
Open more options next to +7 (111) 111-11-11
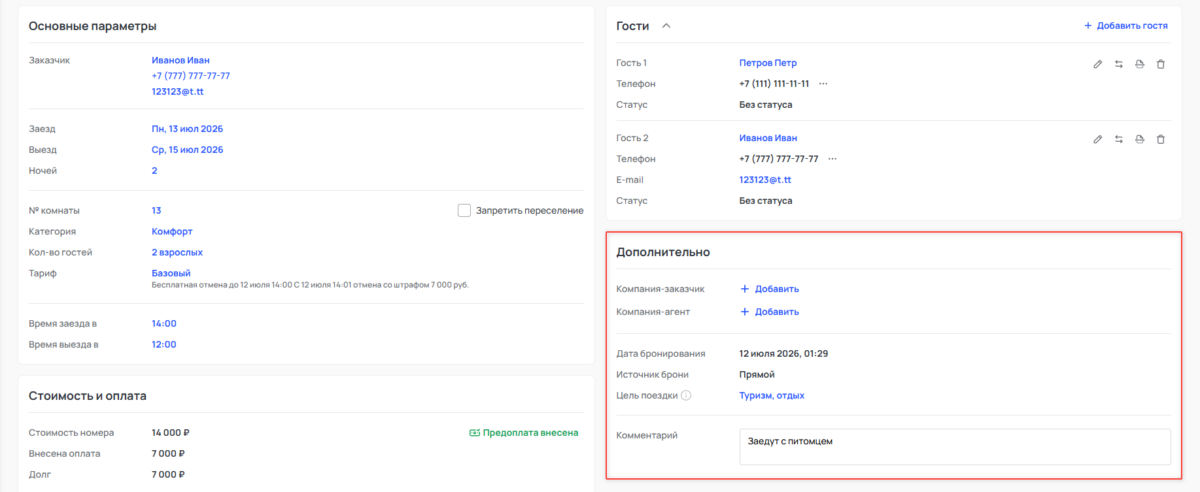point(824,83)
